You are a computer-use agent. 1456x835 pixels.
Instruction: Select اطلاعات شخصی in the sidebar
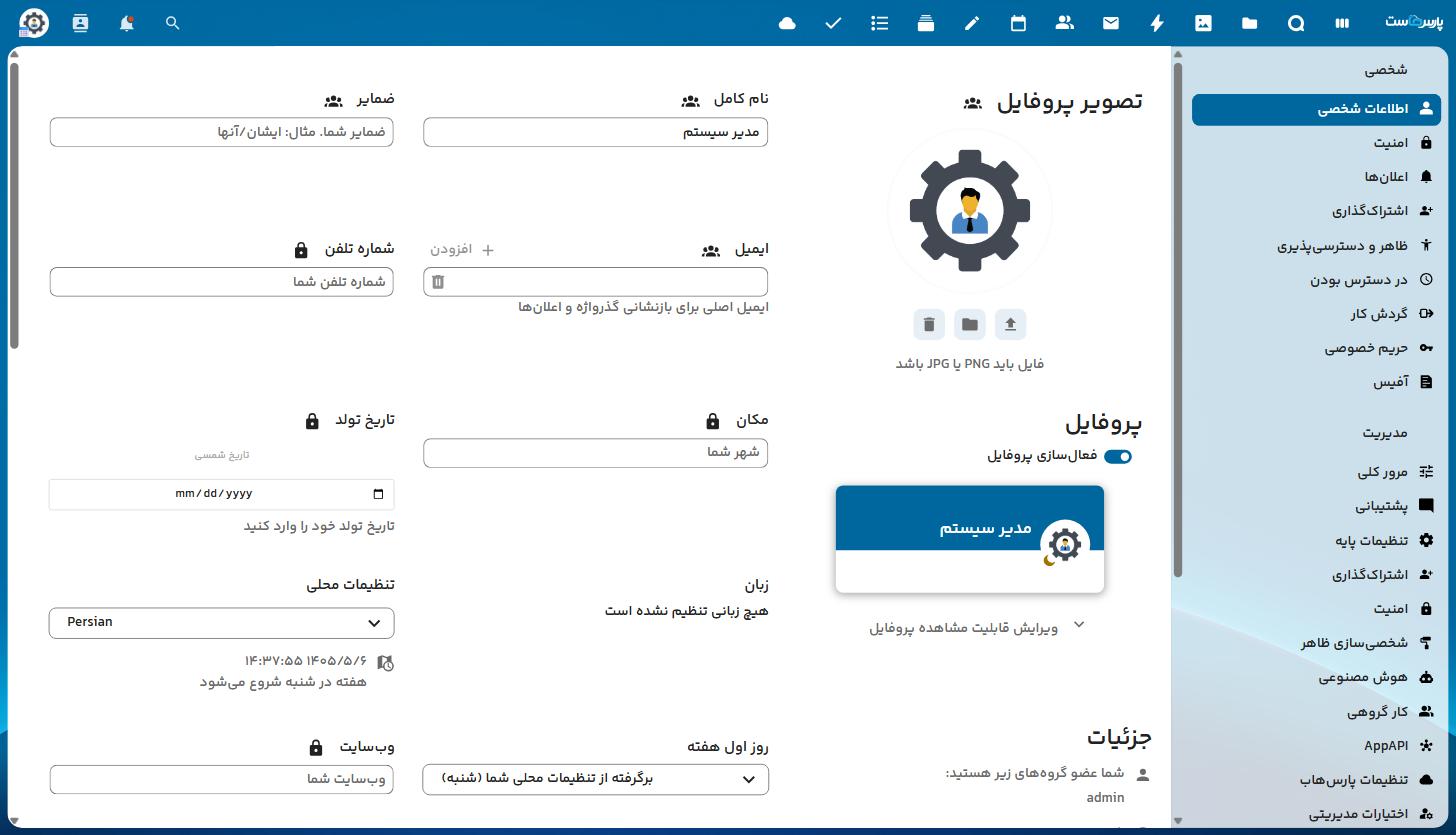[x=1316, y=109]
